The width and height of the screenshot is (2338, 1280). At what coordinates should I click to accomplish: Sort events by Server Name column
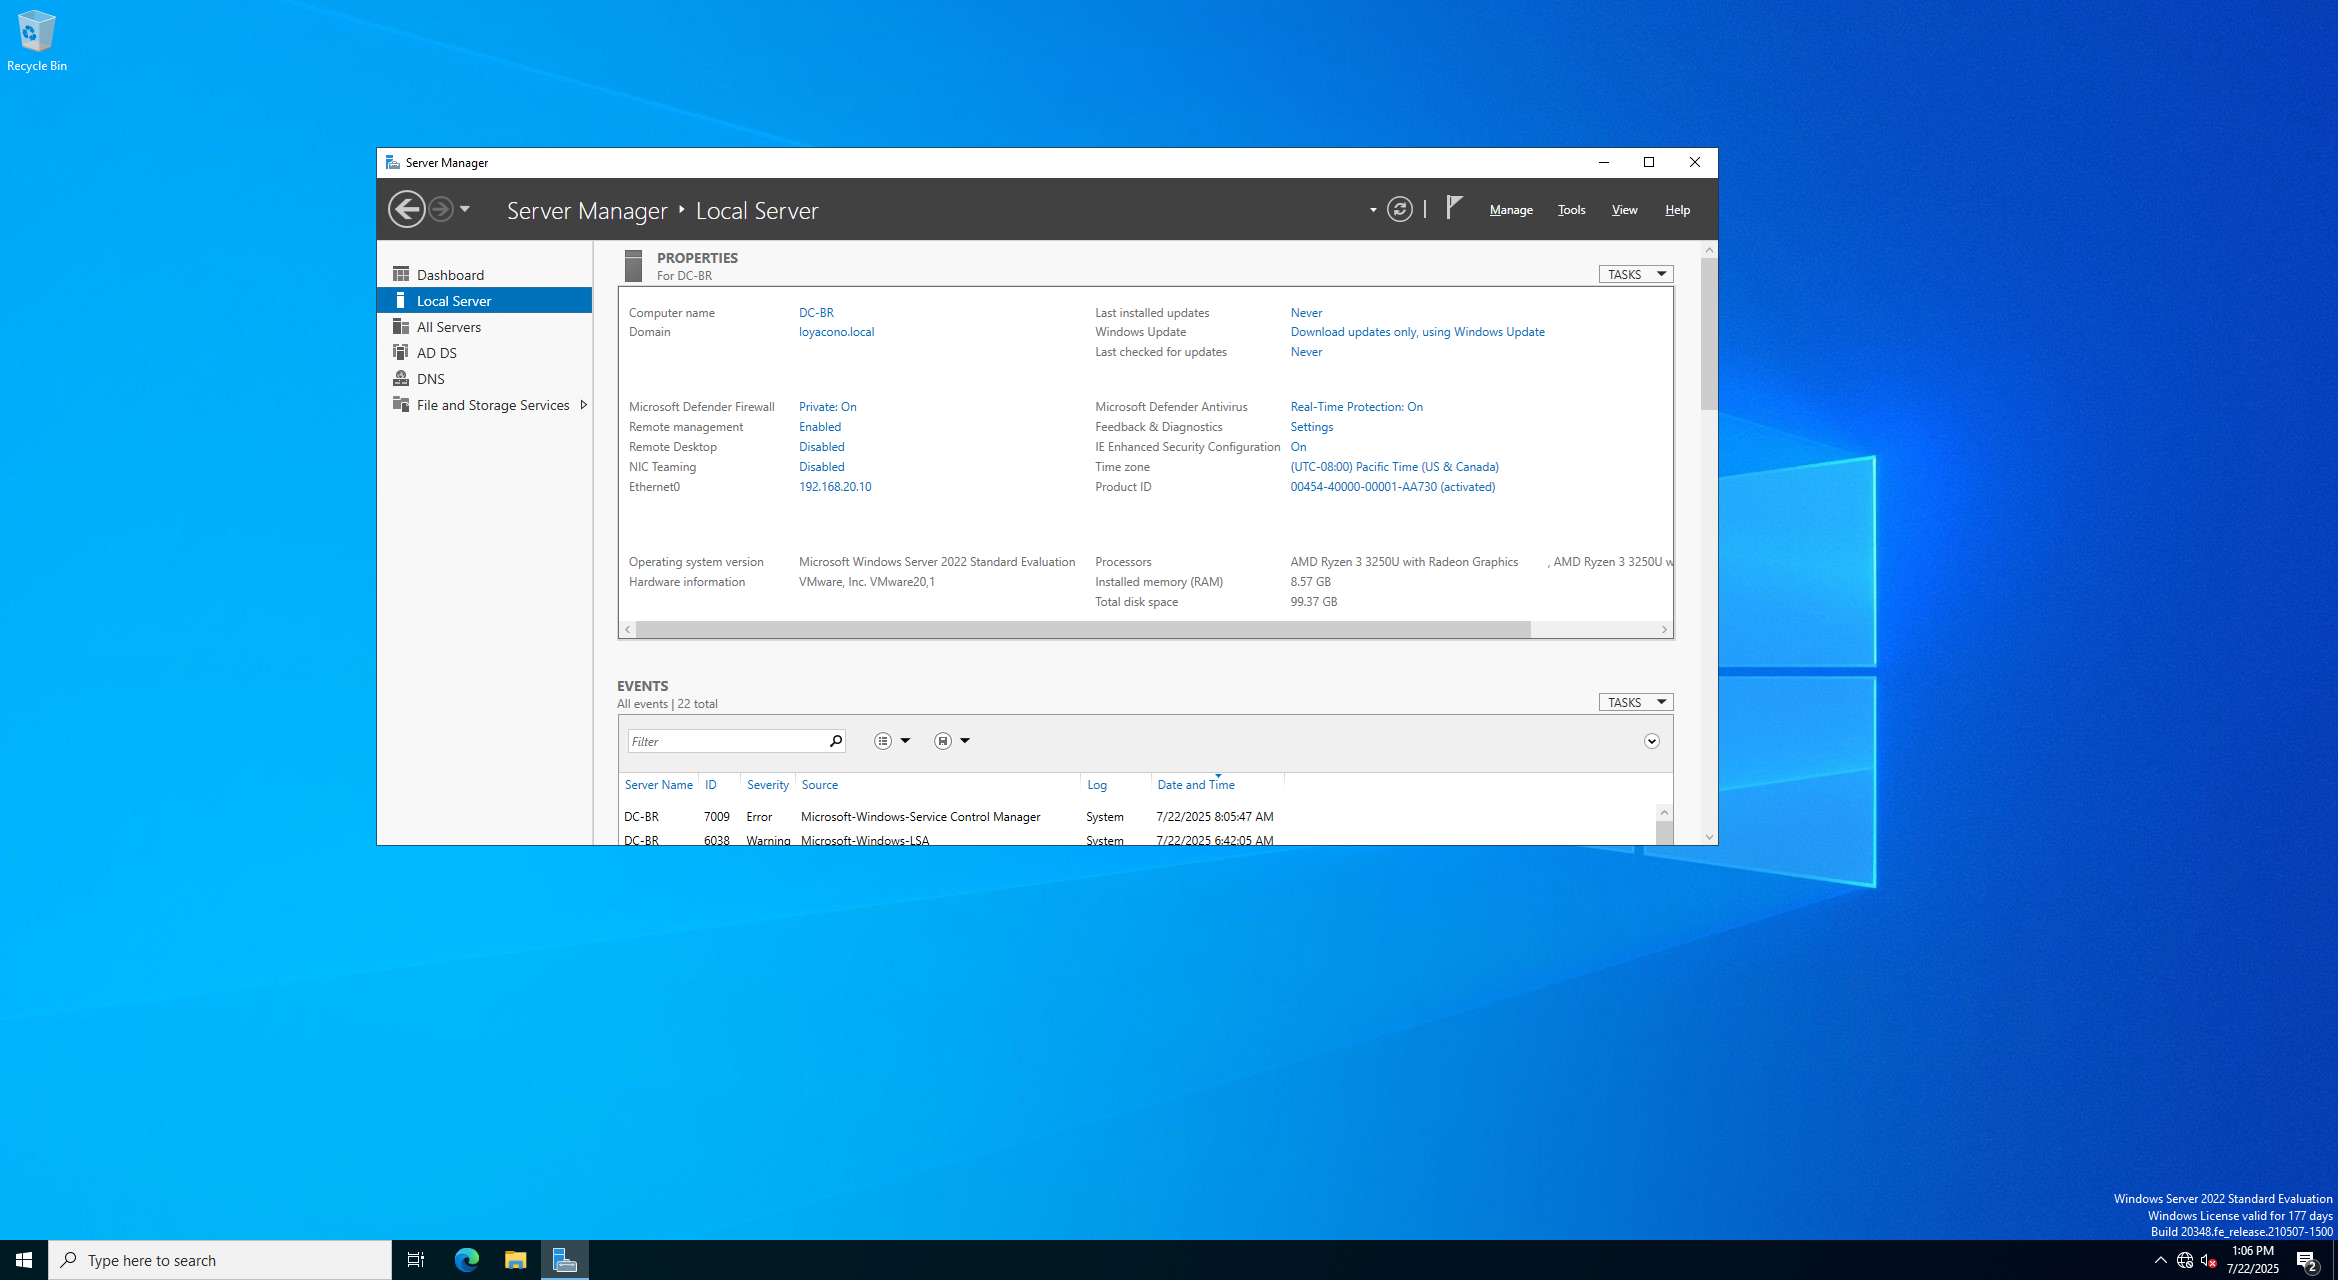point(658,785)
